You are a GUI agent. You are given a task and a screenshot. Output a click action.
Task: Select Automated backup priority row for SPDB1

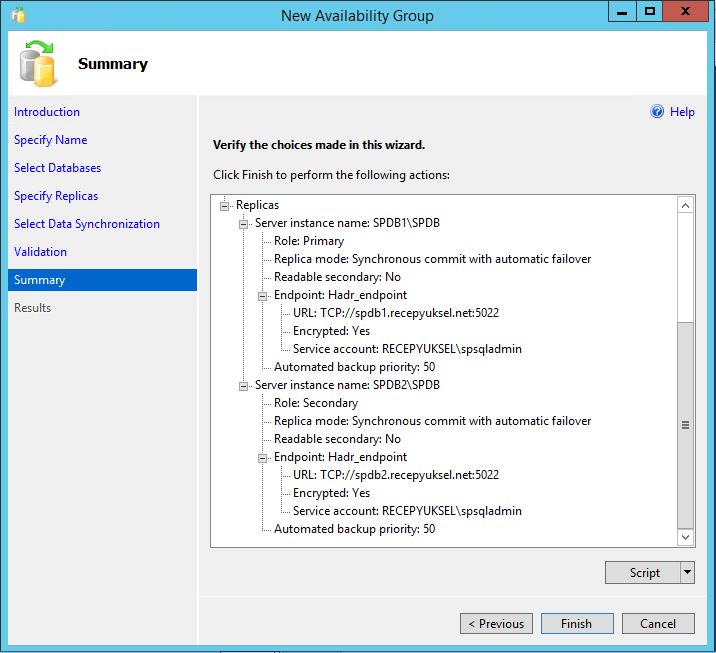point(354,367)
